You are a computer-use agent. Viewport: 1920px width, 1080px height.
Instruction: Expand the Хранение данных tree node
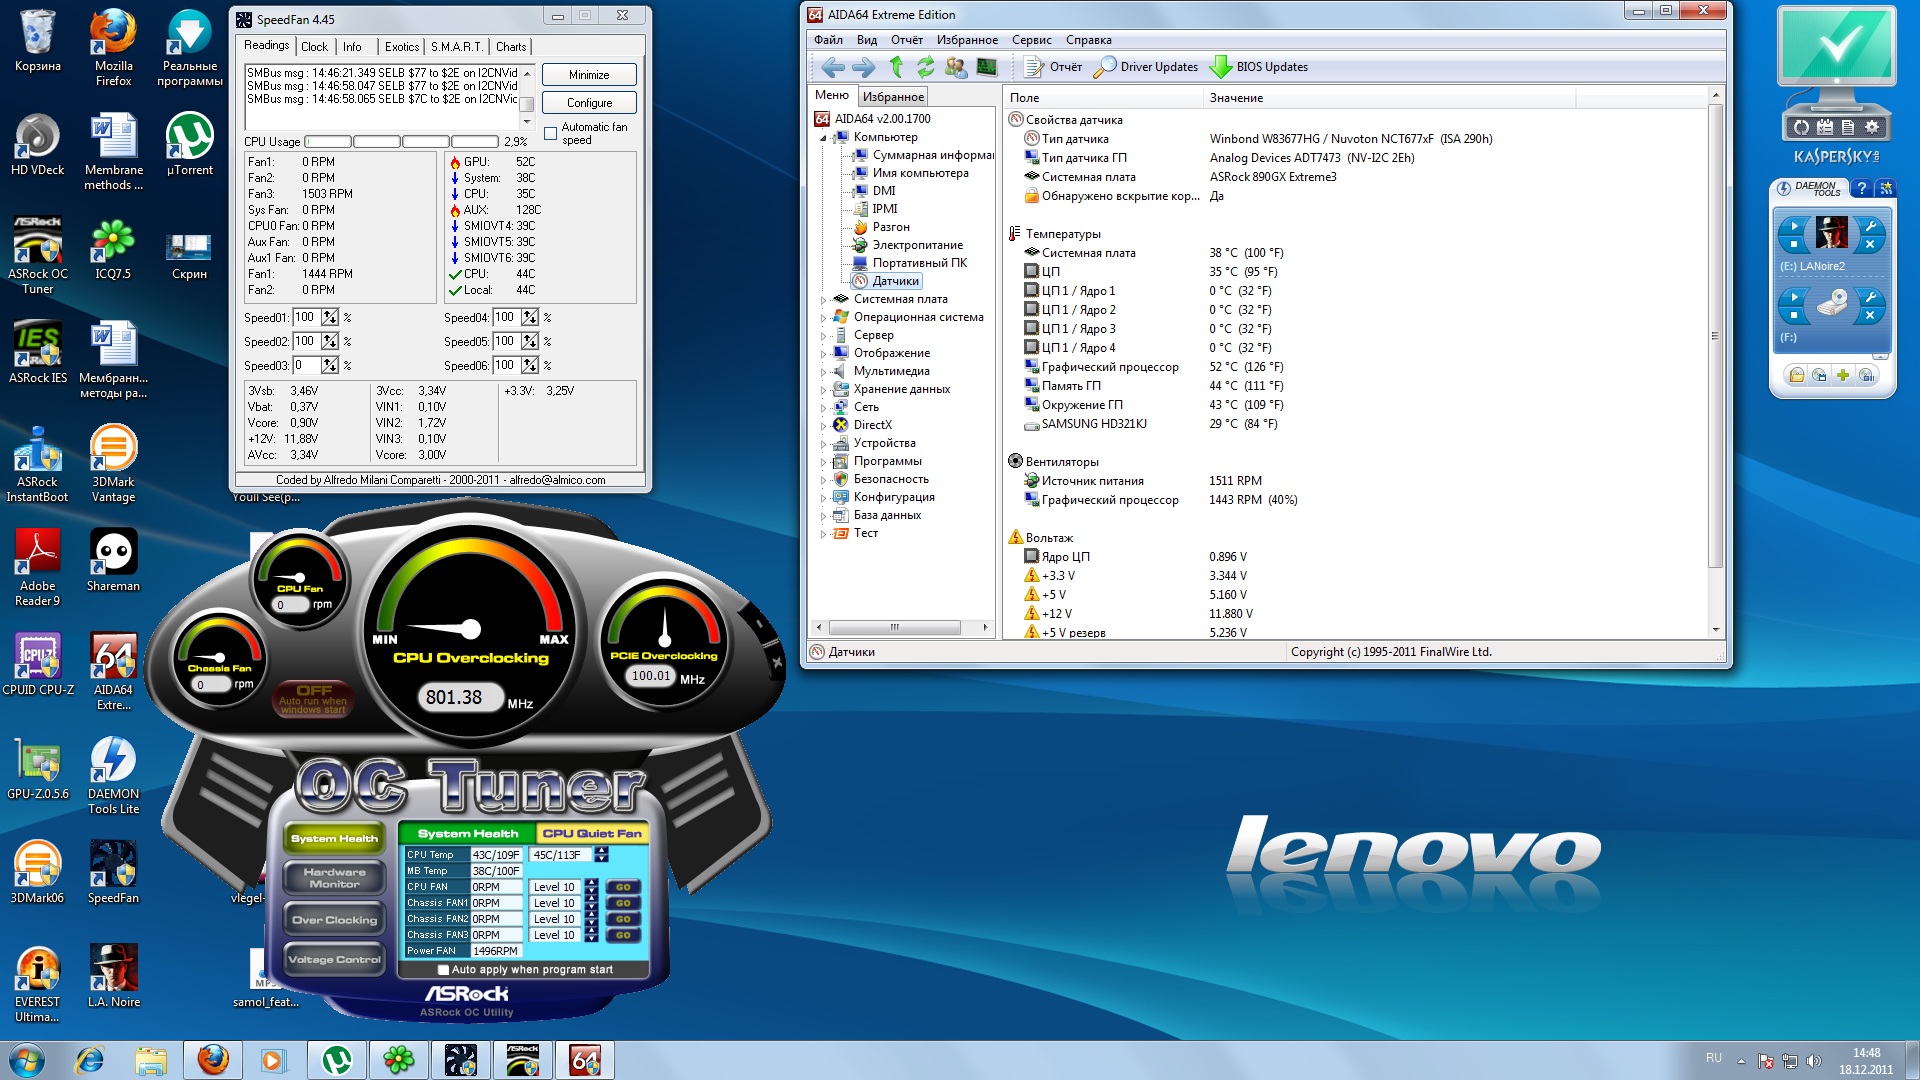pos(824,389)
